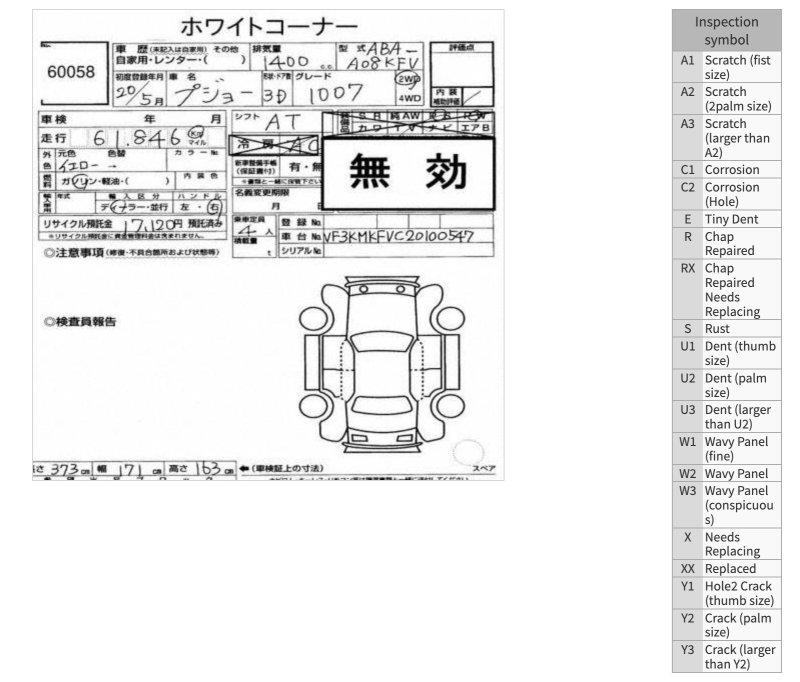Select the S Rust row
Screen dimensions: 800x682
point(726,328)
